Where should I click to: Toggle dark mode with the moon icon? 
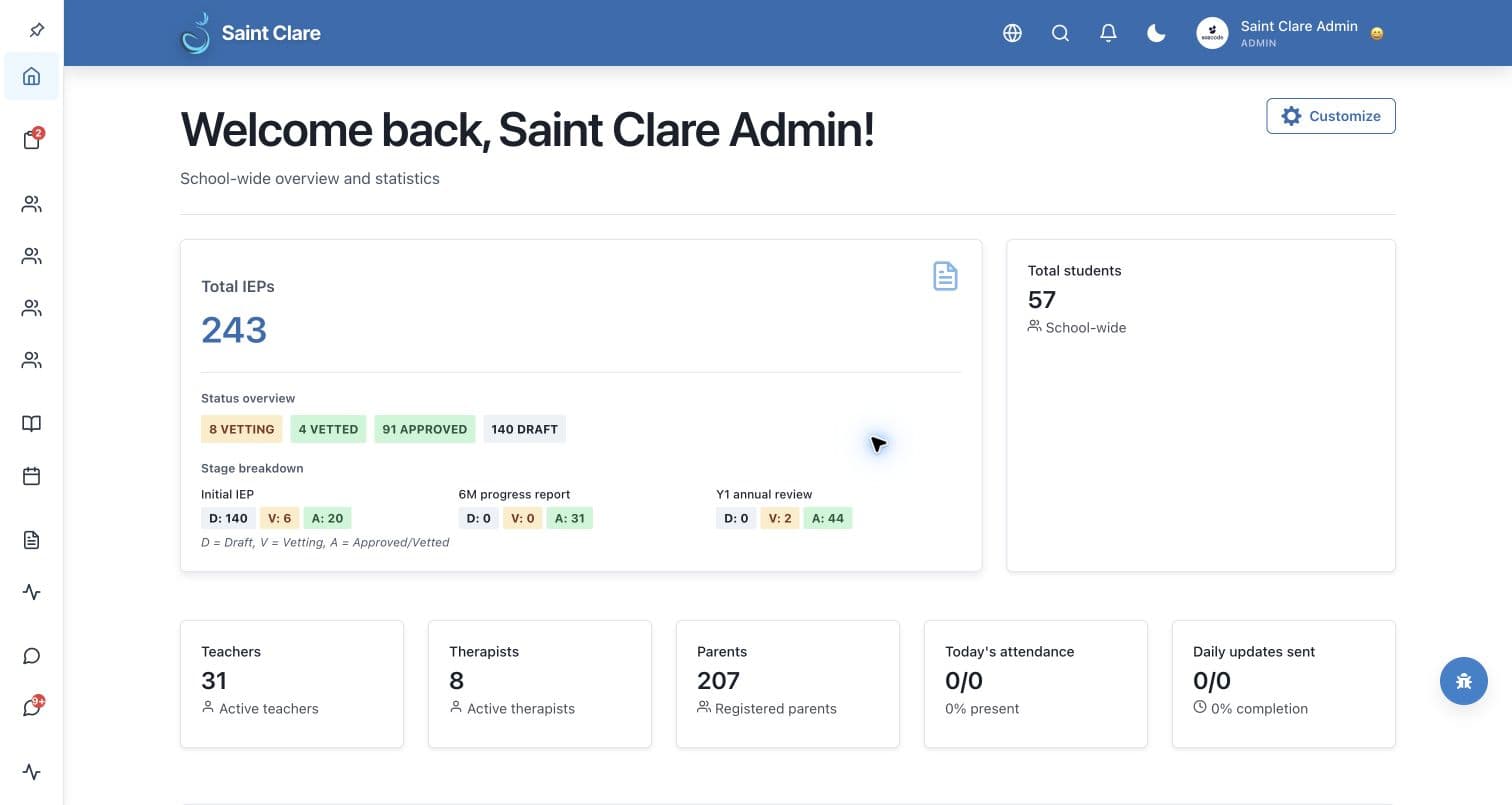1156,33
